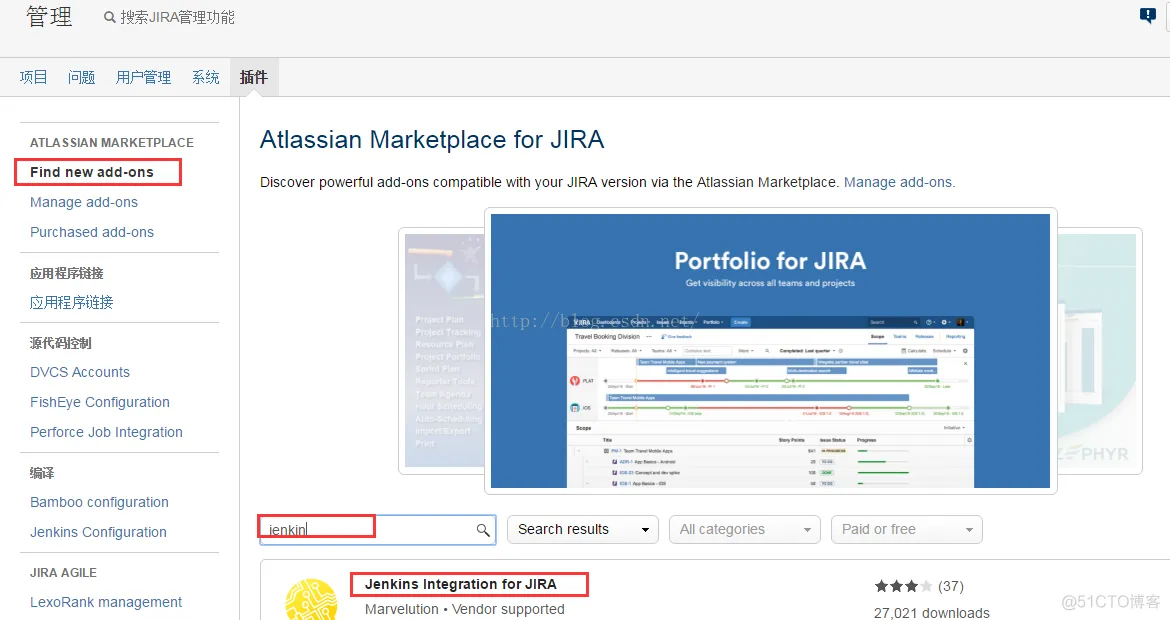Show the previous carousel slide on left

[441, 351]
